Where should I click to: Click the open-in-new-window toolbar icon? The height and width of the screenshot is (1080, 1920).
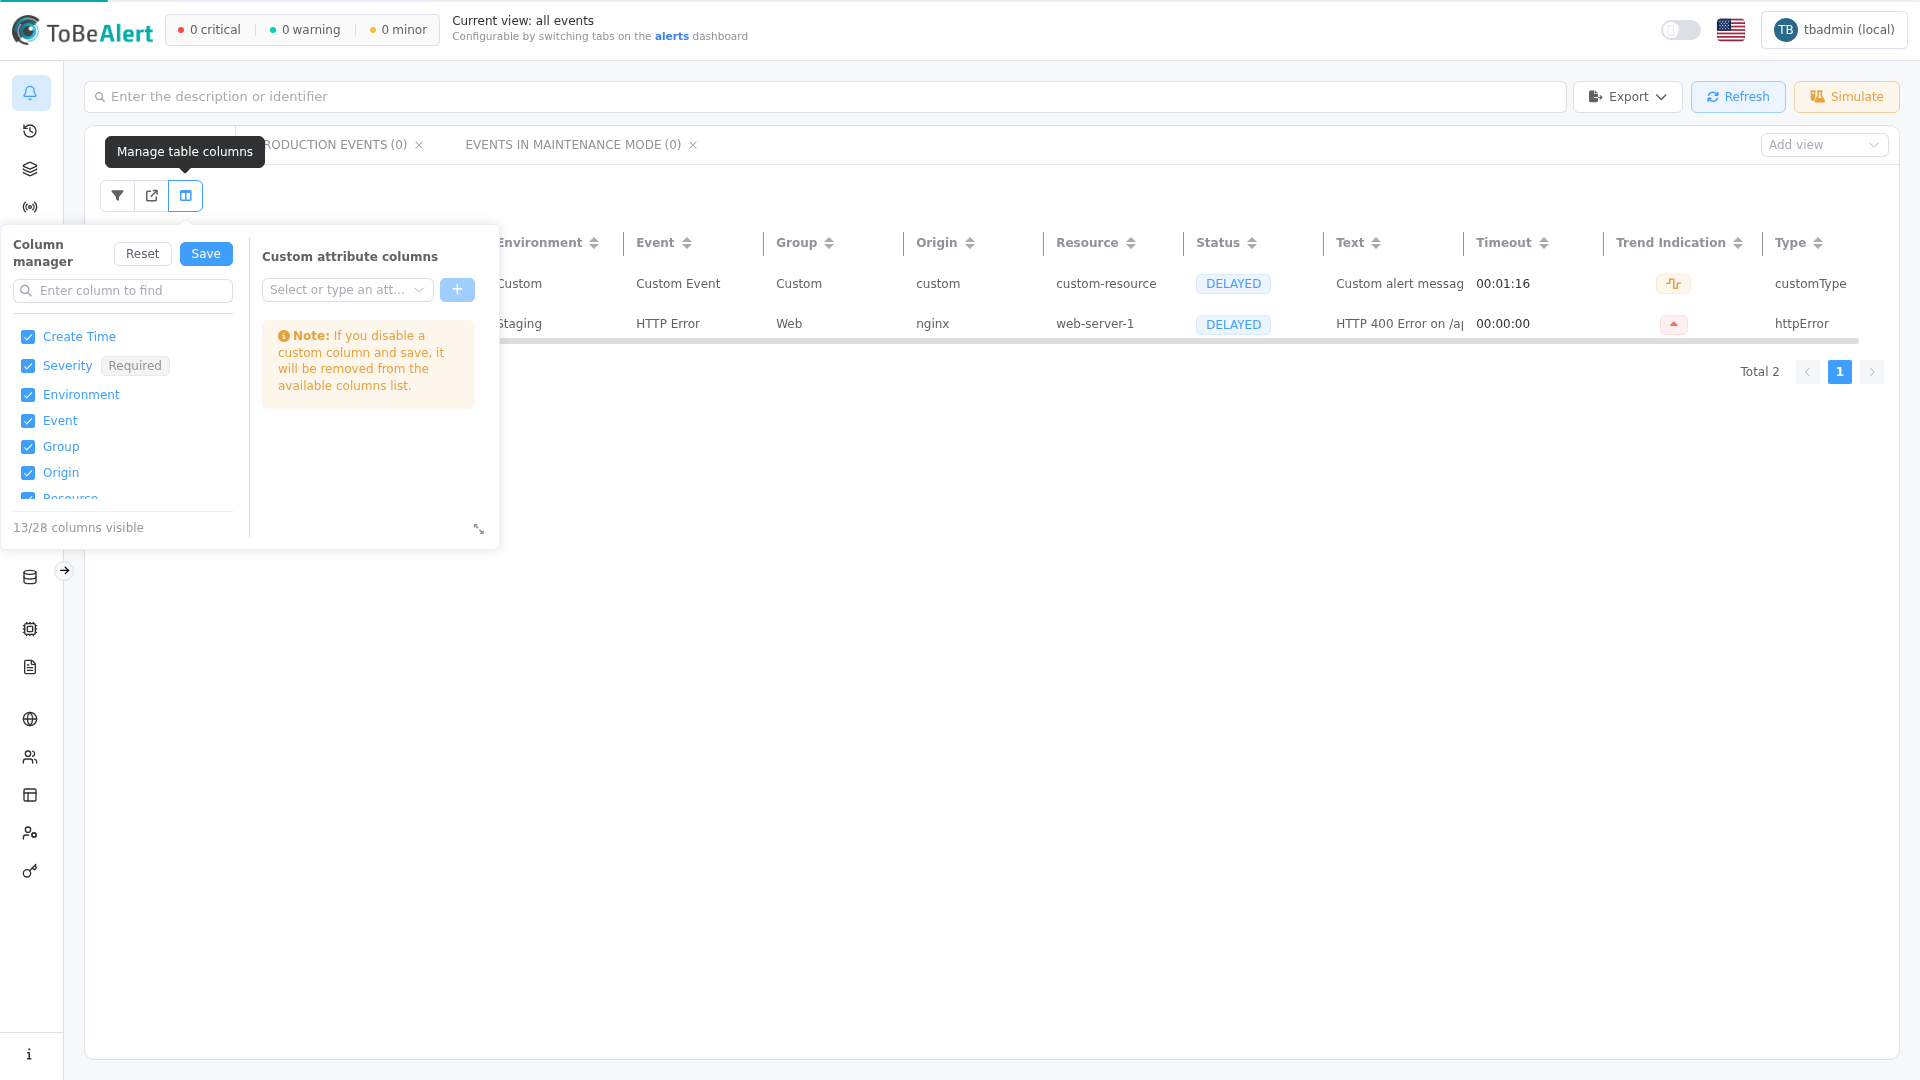152,196
